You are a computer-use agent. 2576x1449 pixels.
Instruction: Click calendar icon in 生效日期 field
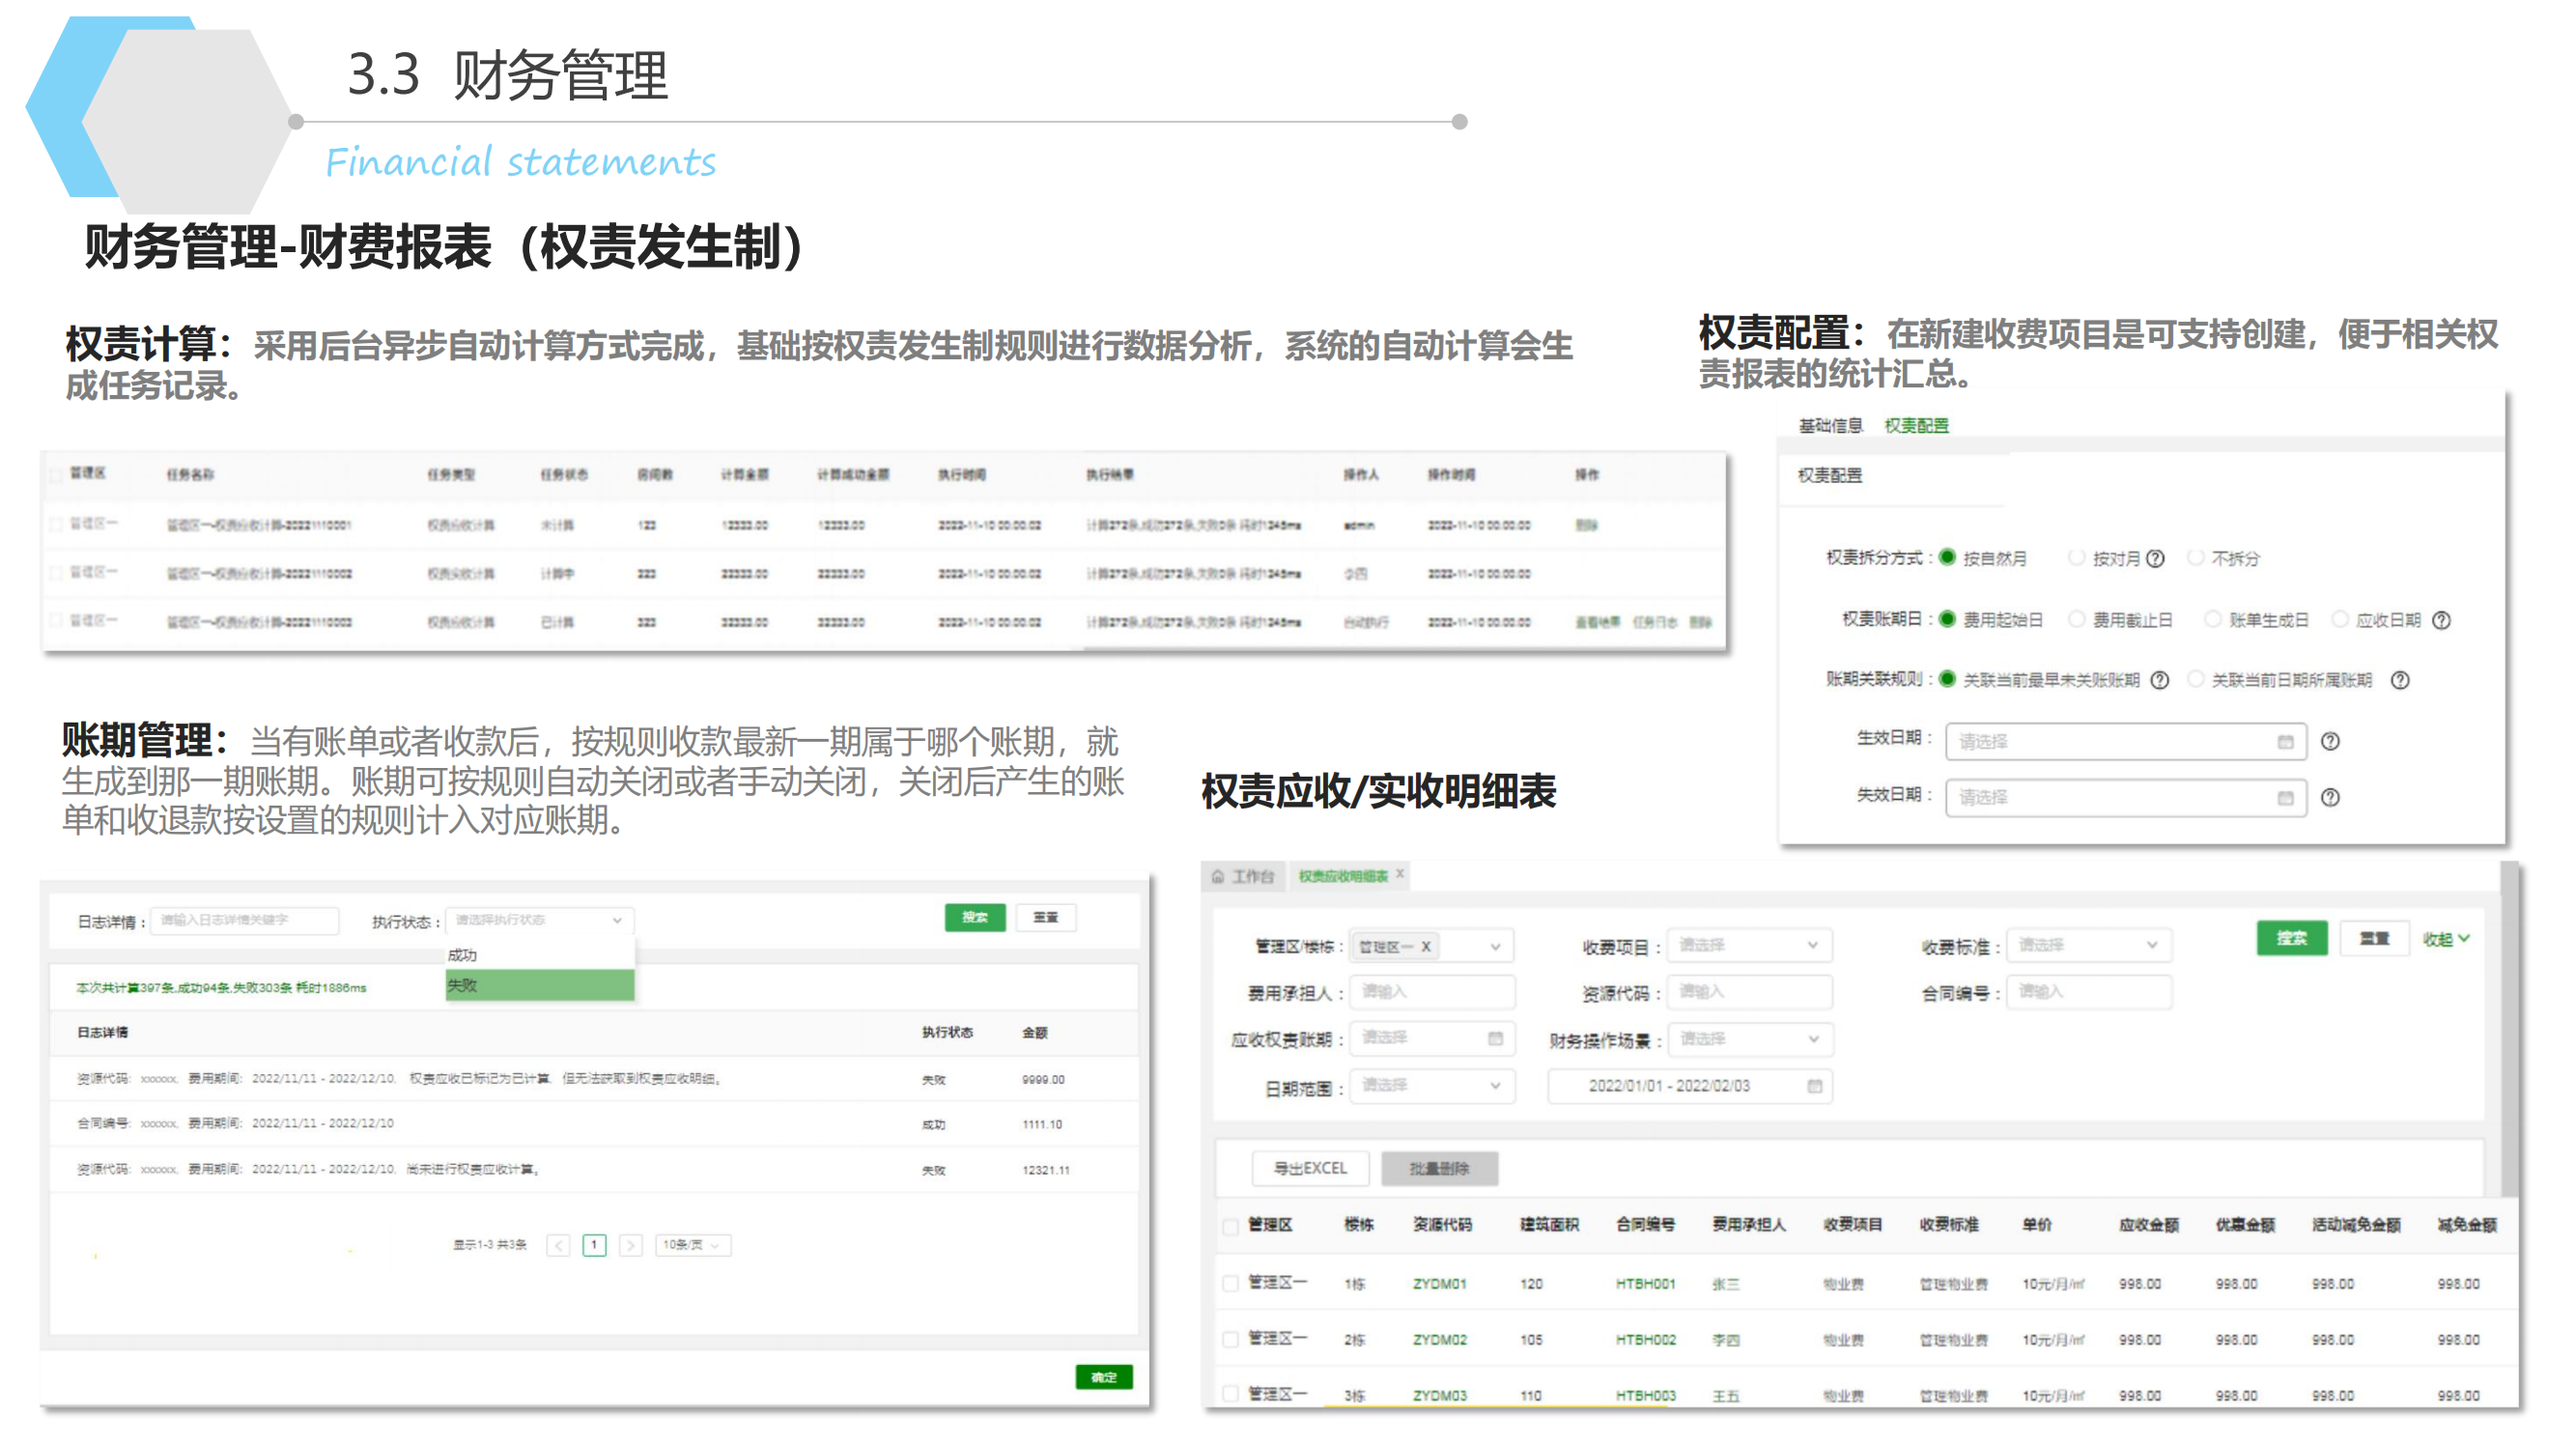(2284, 741)
